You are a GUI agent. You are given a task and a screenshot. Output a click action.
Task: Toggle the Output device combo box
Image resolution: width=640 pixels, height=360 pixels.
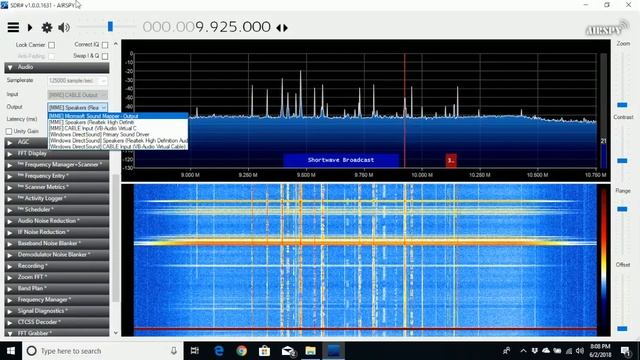[x=78, y=107]
